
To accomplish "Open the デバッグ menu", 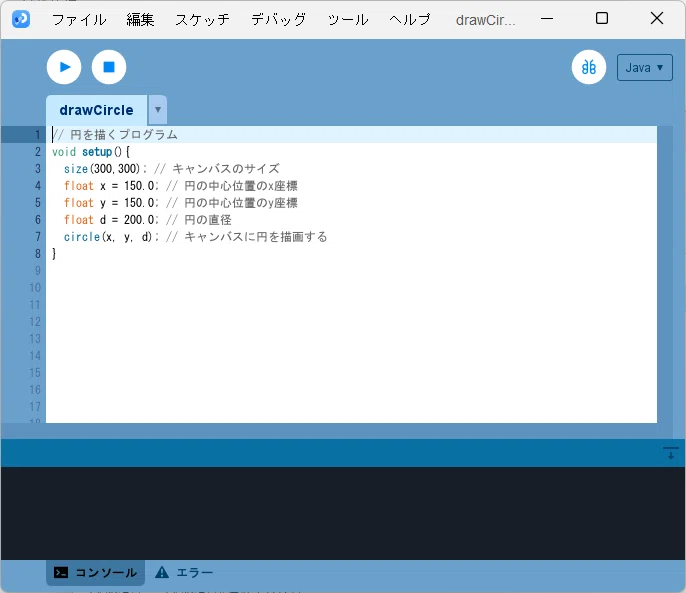I will pyautogui.click(x=279, y=20).
